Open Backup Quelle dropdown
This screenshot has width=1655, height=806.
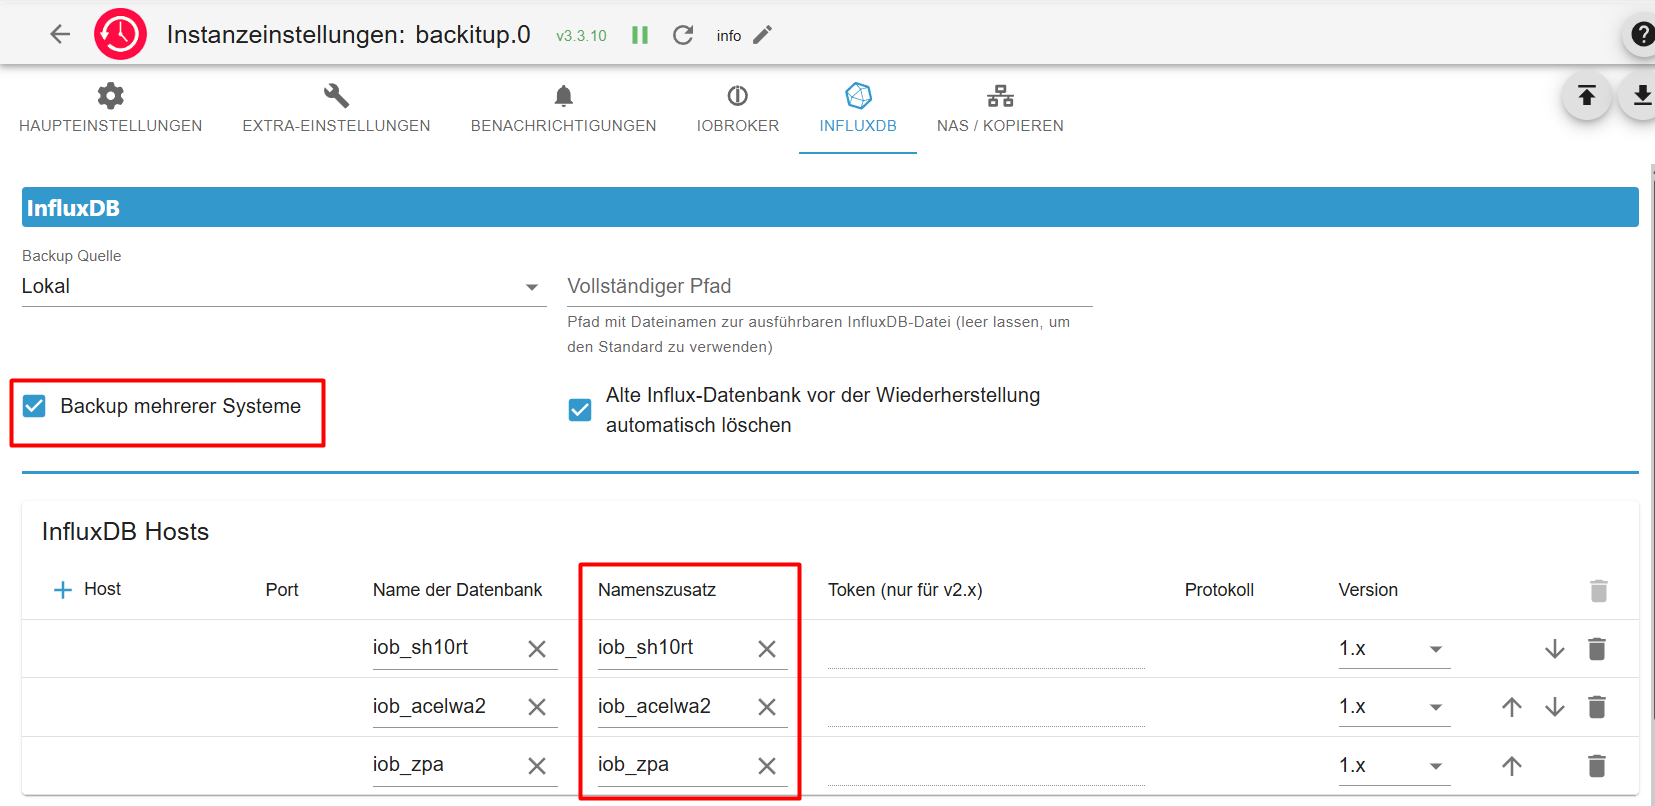coord(284,287)
